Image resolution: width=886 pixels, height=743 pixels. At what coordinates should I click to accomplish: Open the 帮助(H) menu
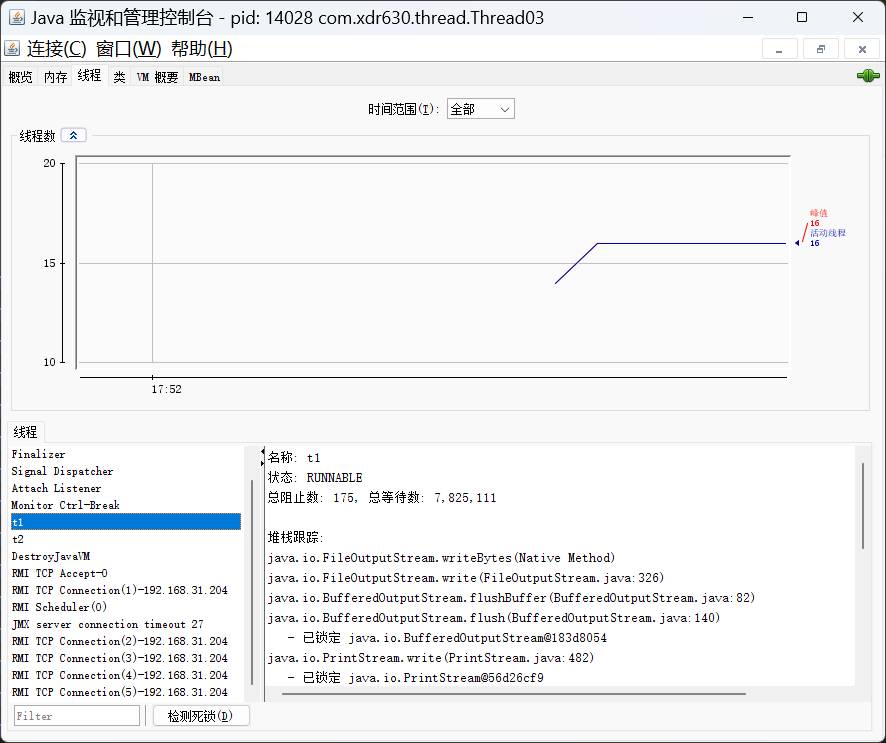202,49
